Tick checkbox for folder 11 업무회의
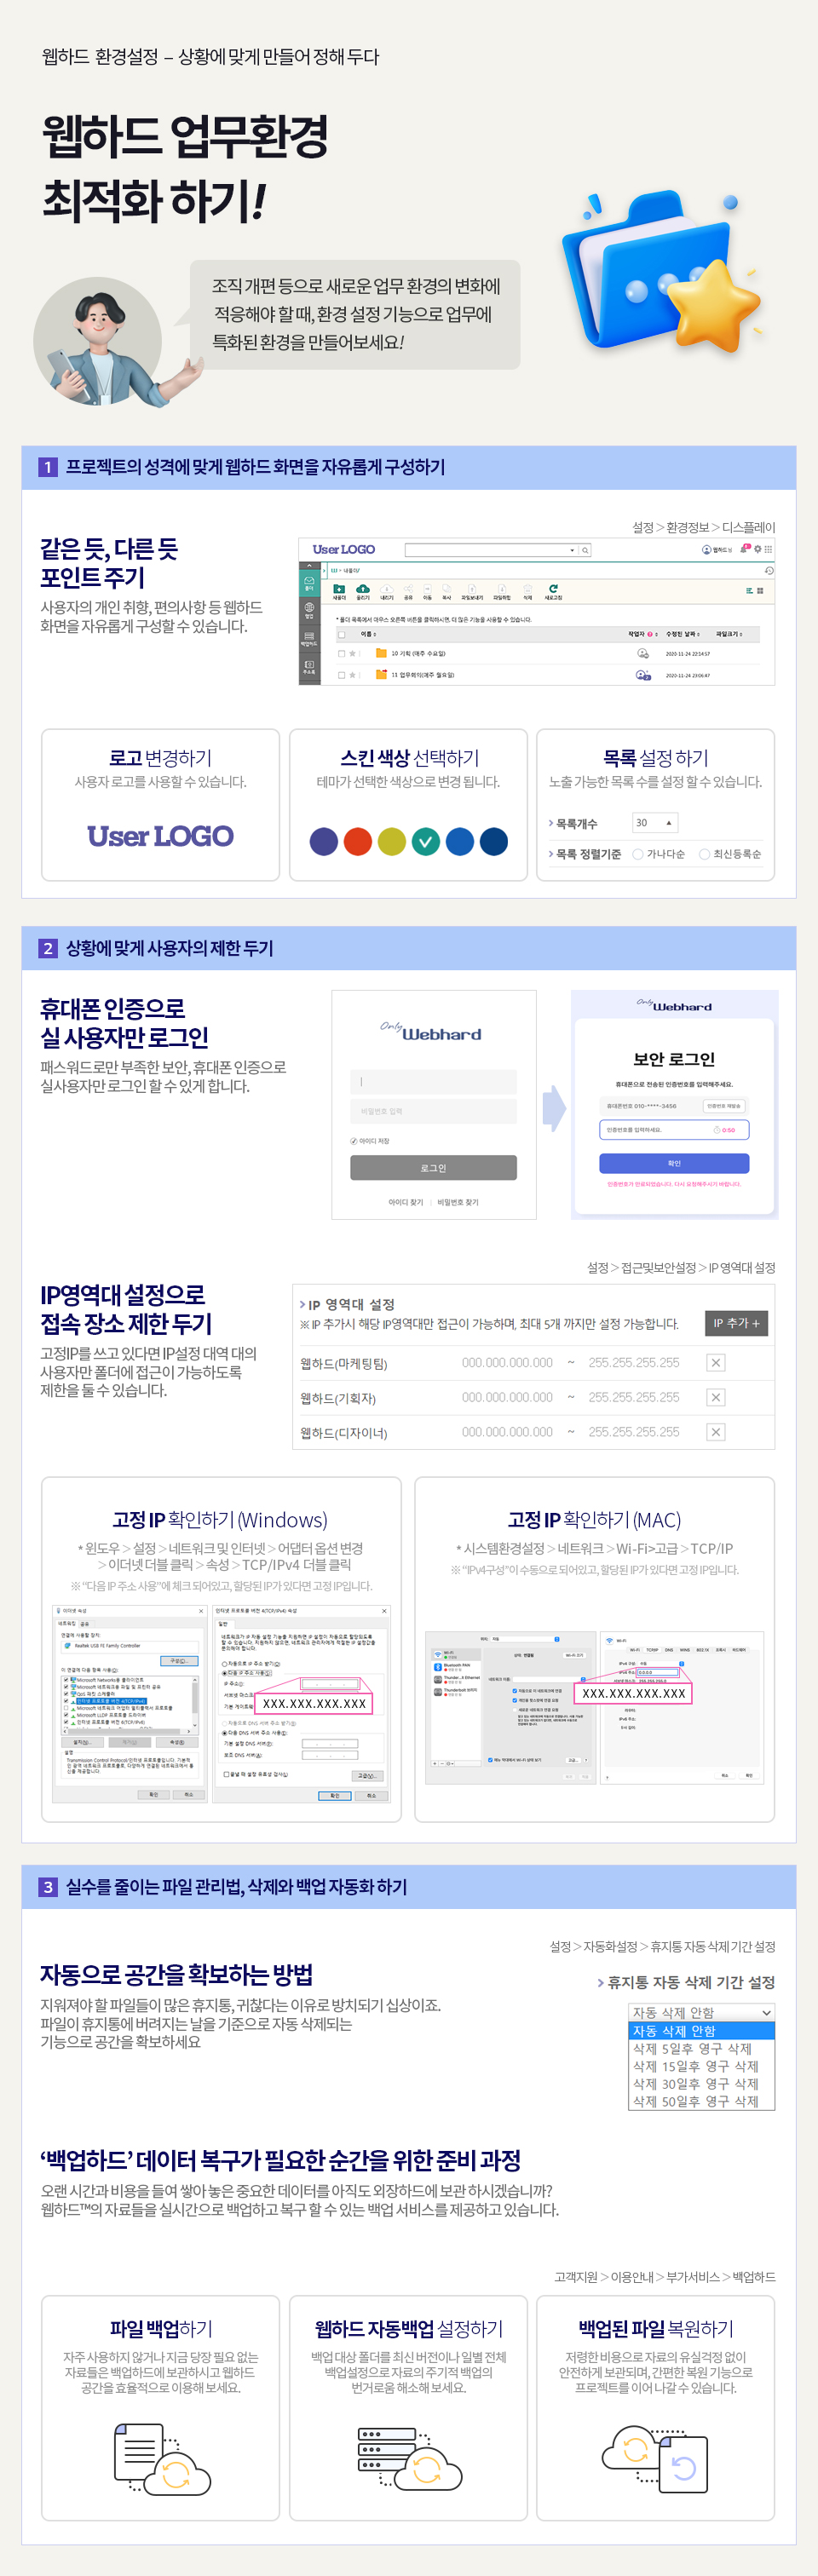Image resolution: width=818 pixels, height=2576 pixels. point(342,675)
